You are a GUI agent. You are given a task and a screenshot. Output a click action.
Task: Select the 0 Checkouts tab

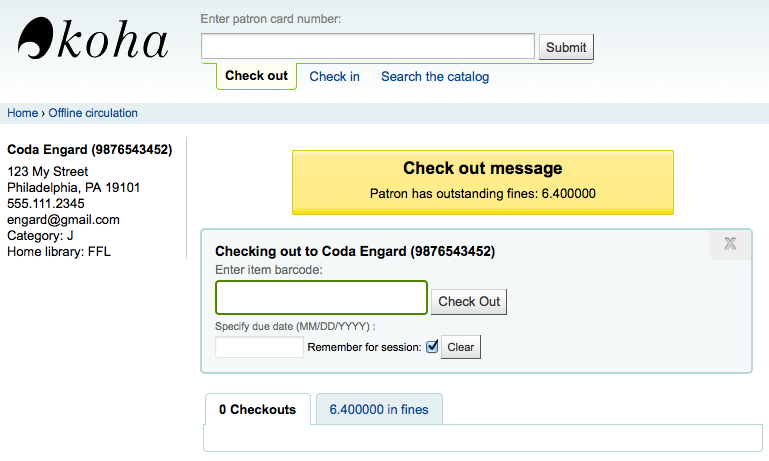[257, 409]
